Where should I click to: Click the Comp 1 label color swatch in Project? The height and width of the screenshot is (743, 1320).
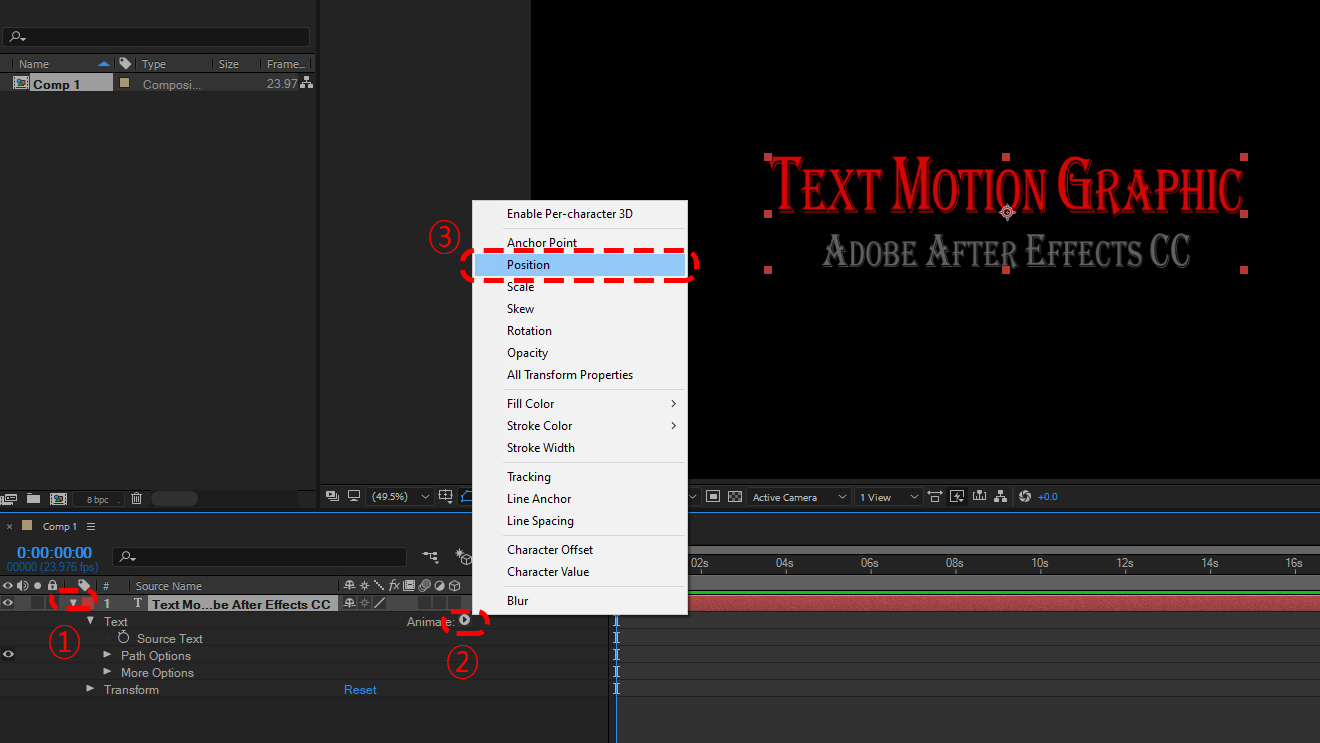click(x=124, y=84)
